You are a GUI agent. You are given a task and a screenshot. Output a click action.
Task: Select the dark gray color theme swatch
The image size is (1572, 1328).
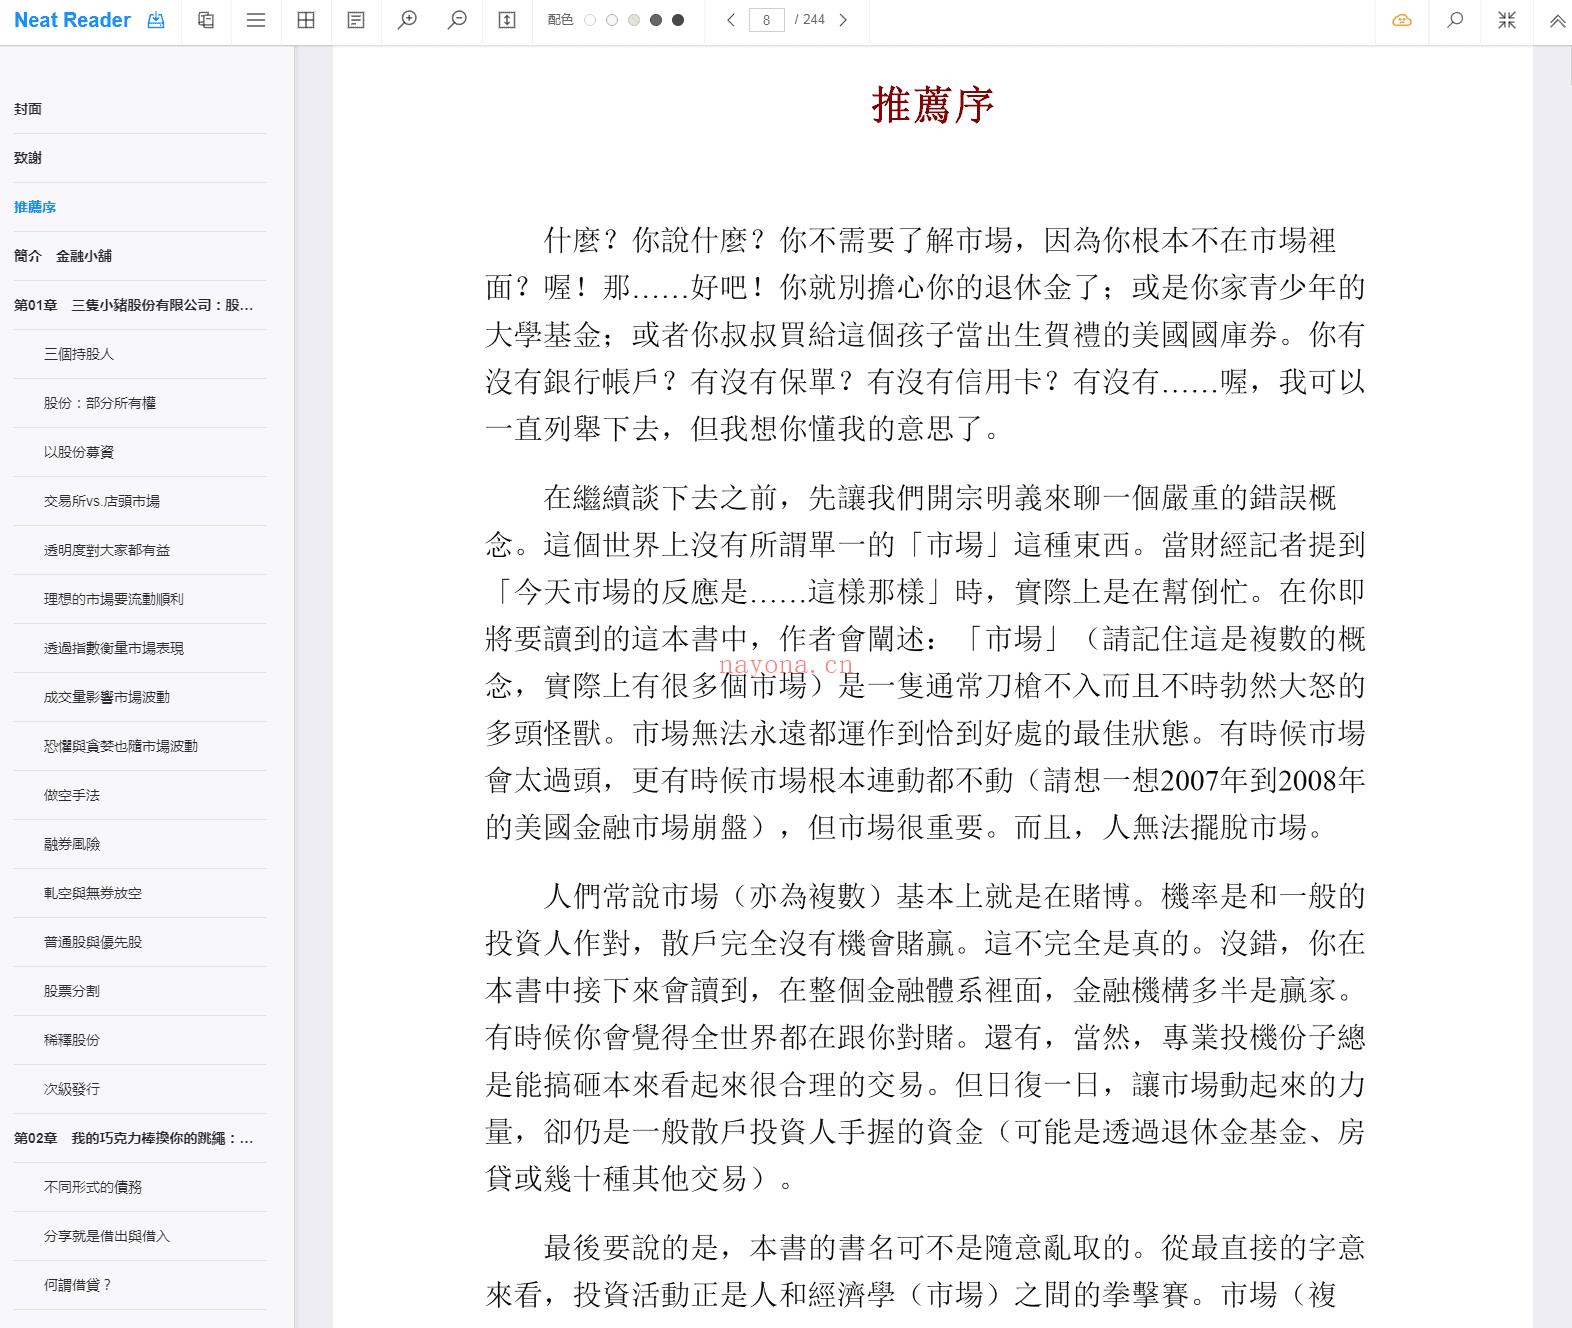(656, 20)
